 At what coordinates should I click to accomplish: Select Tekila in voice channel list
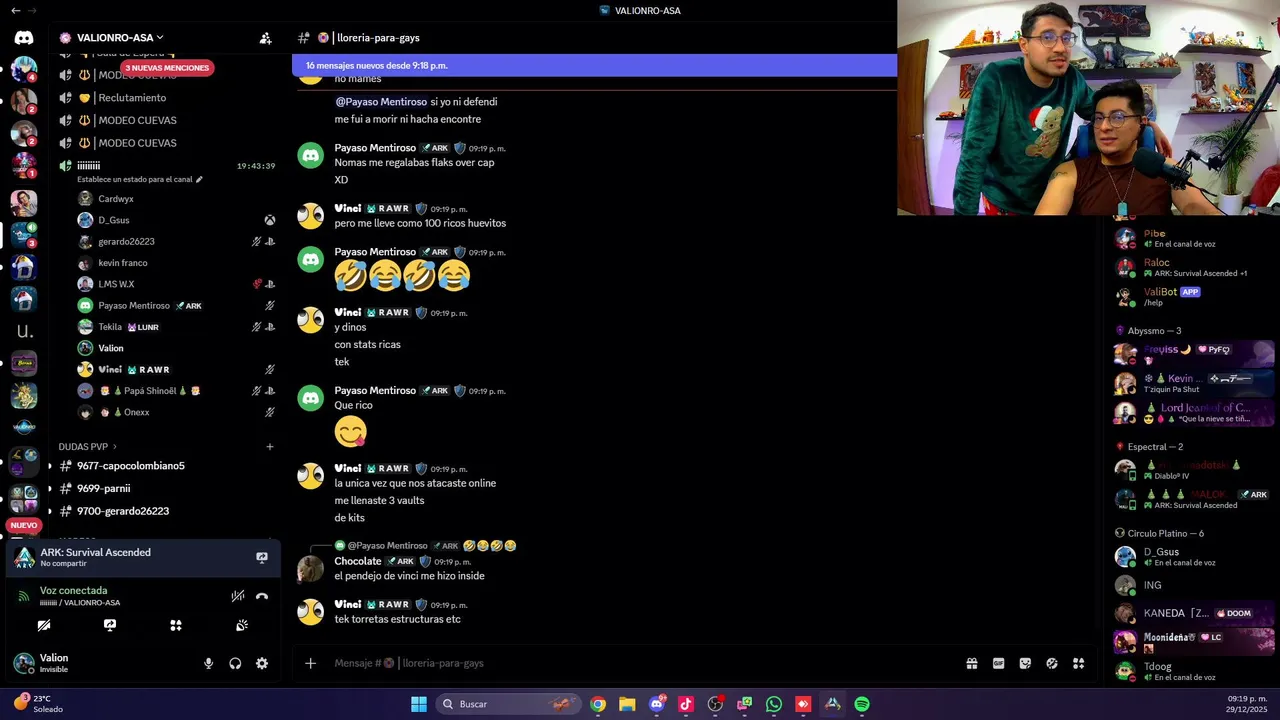pyautogui.click(x=110, y=327)
